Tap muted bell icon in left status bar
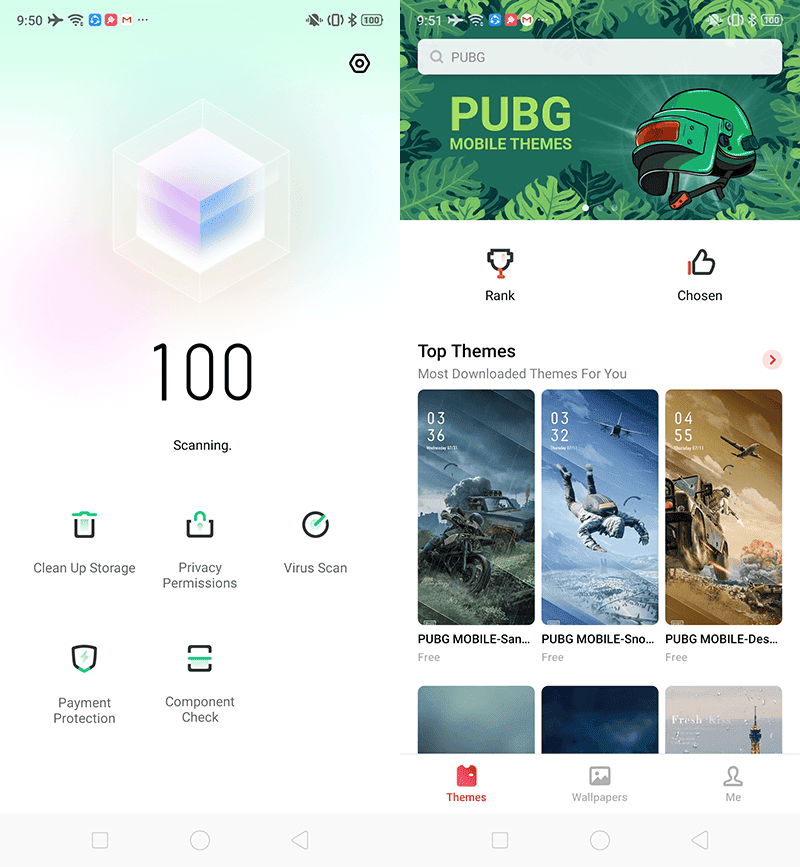Screen dimensions: 800x867 click(x=314, y=20)
